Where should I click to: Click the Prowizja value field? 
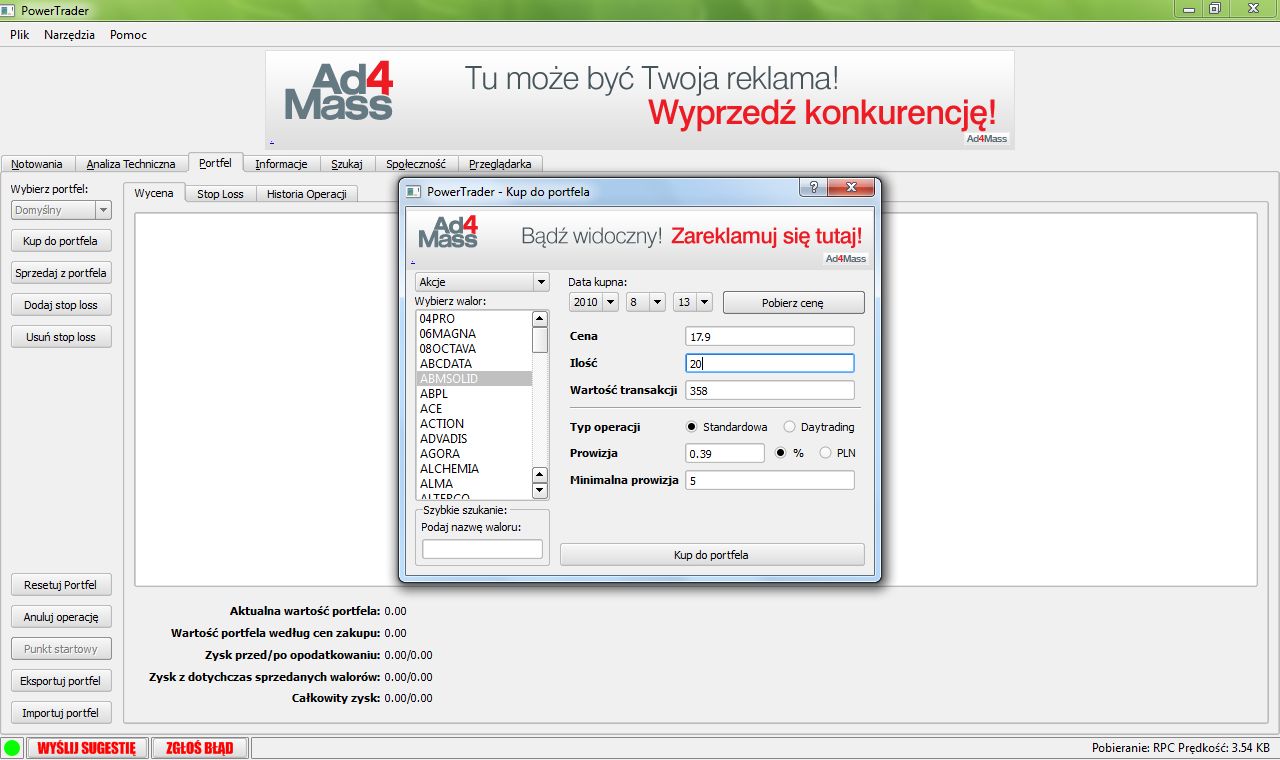[725, 453]
